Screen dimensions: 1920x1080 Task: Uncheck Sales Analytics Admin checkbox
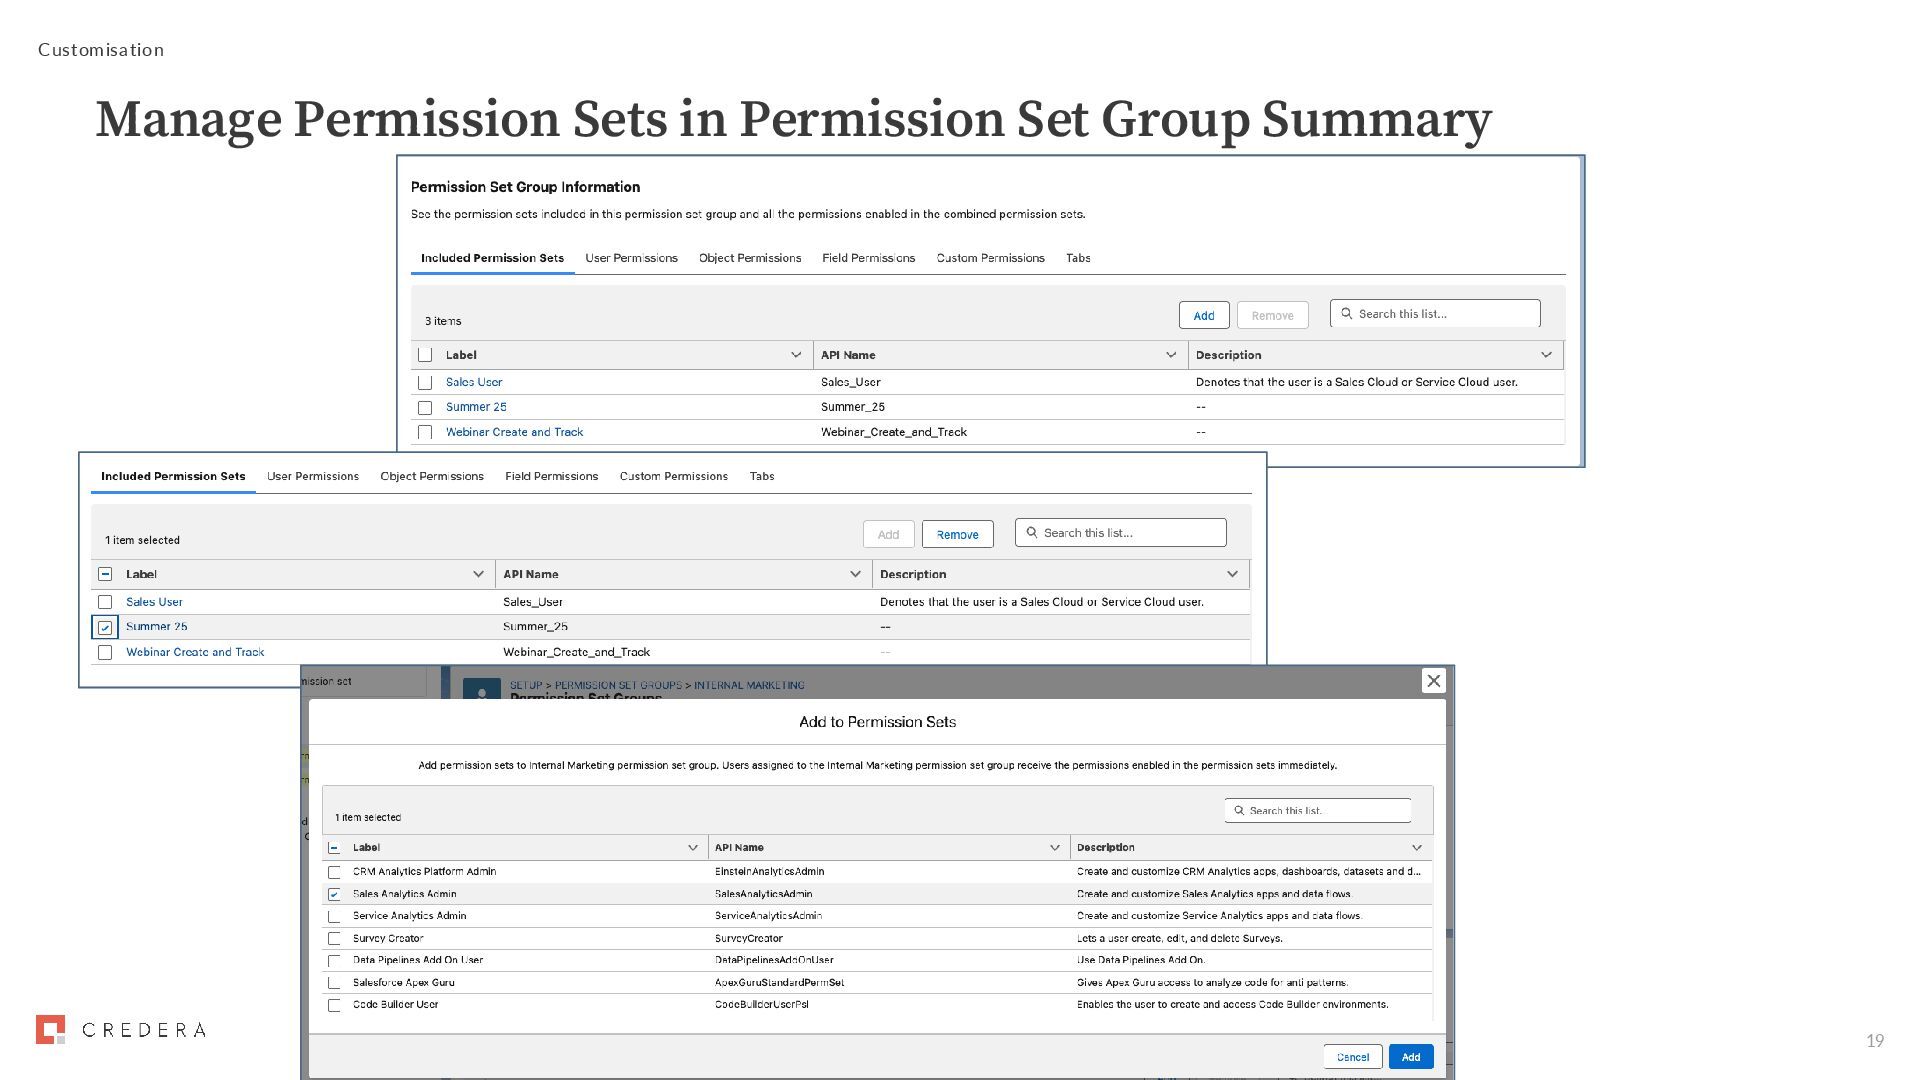pos(334,895)
